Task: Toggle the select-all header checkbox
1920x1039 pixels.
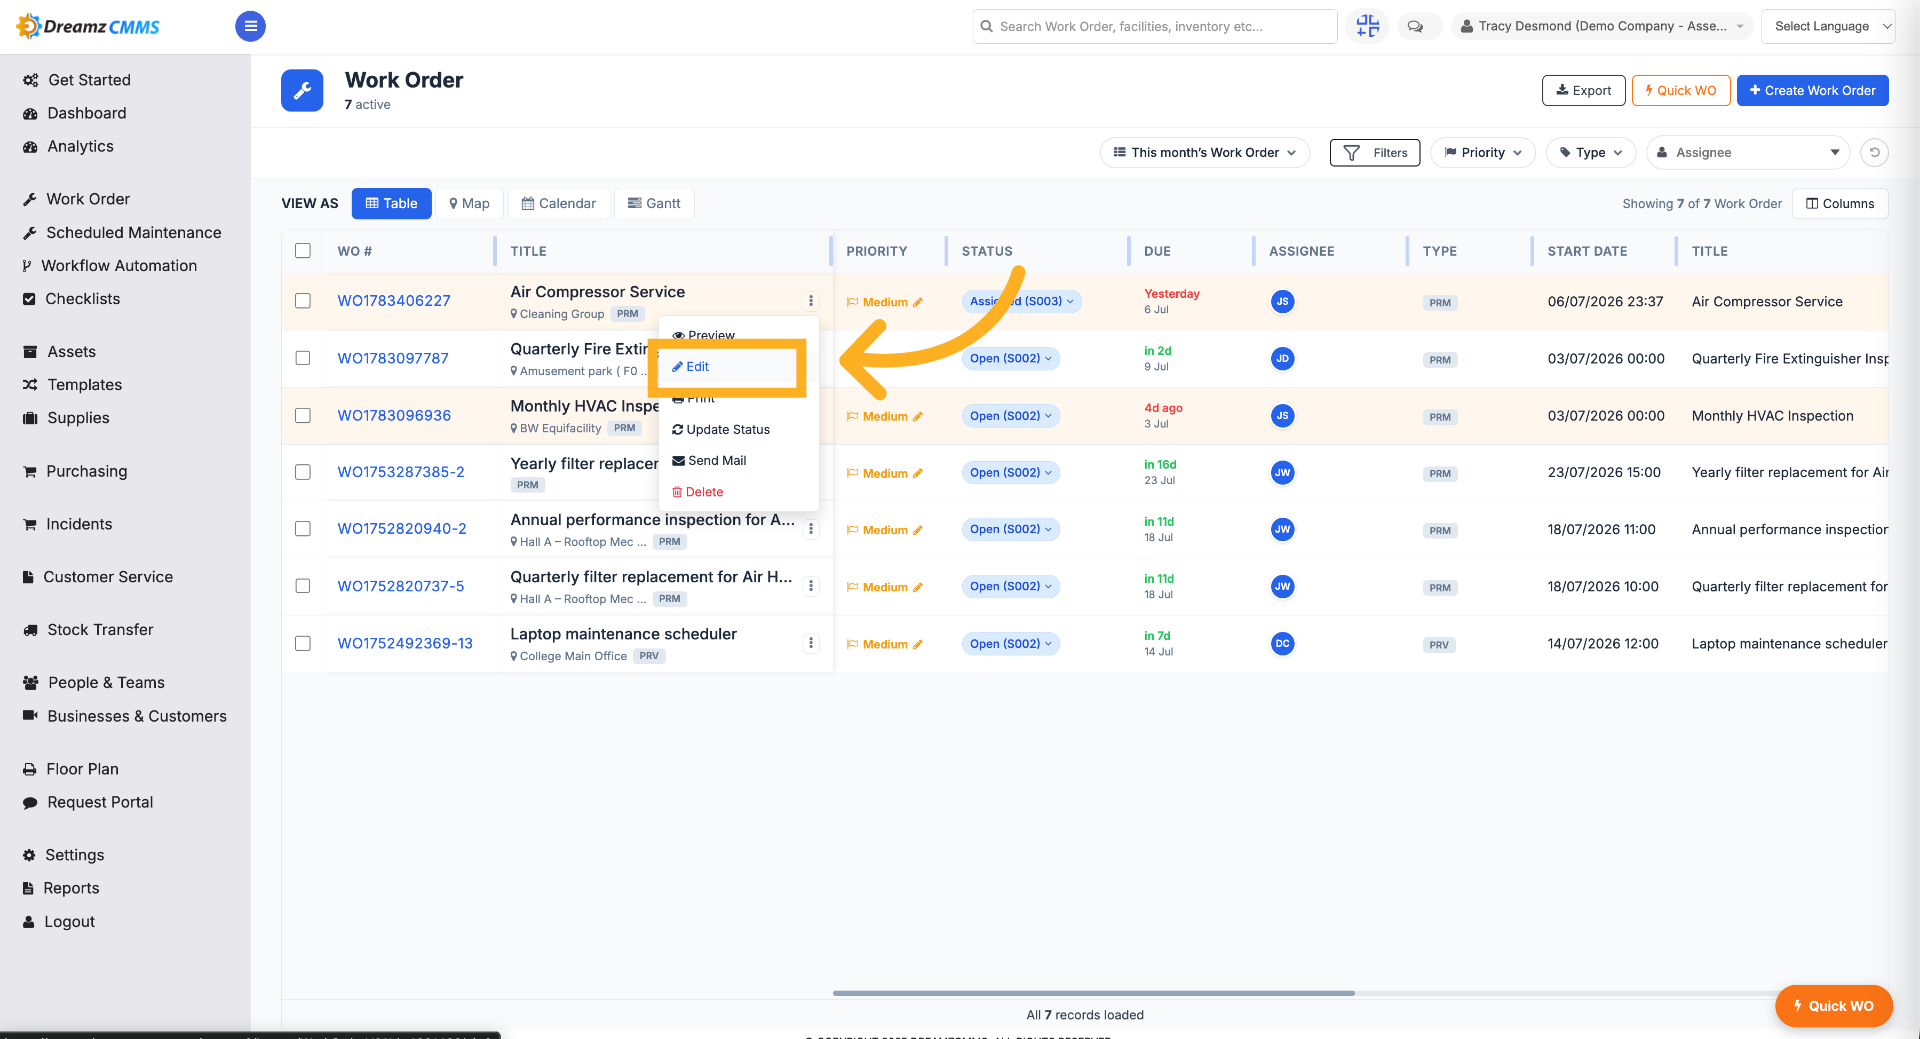Action: (303, 250)
